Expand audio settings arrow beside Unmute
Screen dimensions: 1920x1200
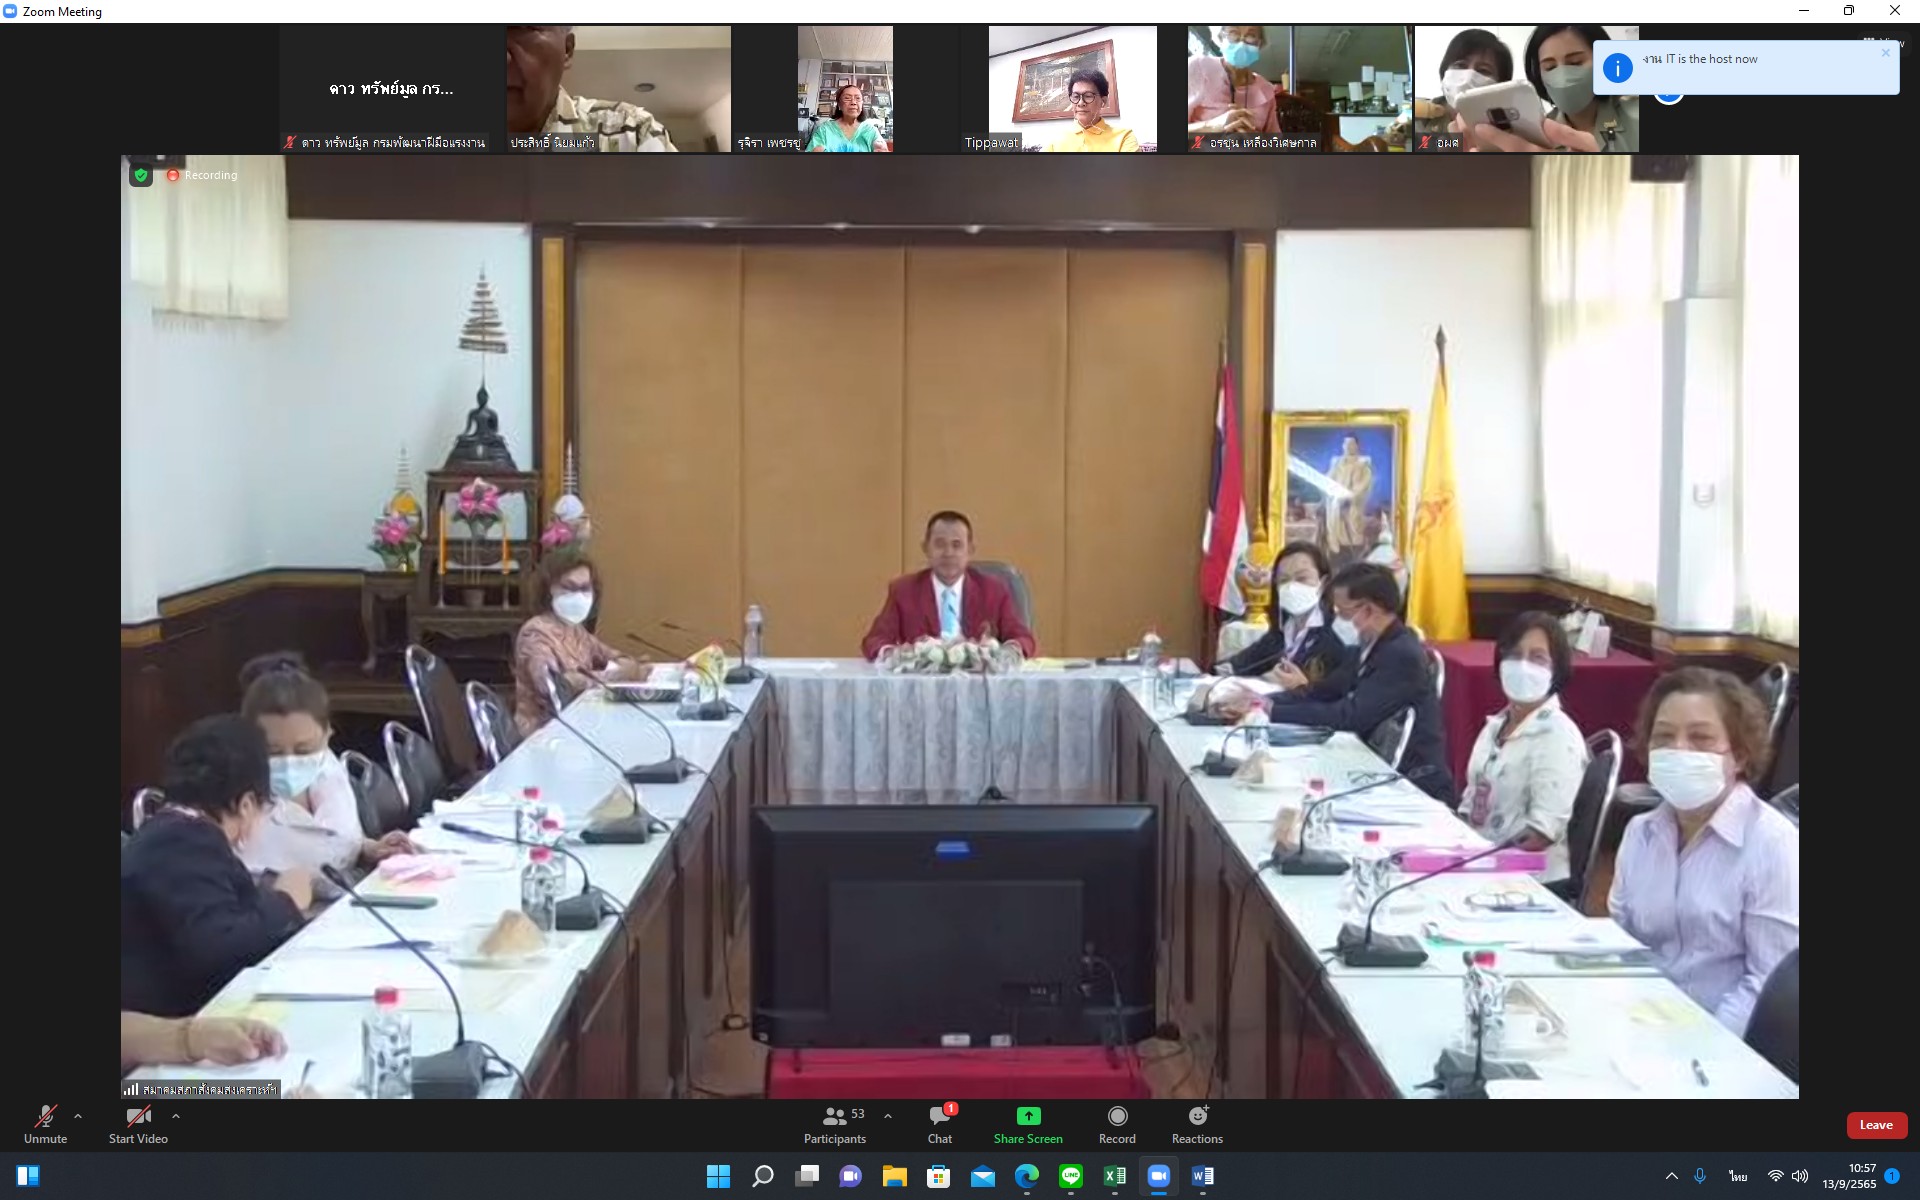click(78, 1116)
